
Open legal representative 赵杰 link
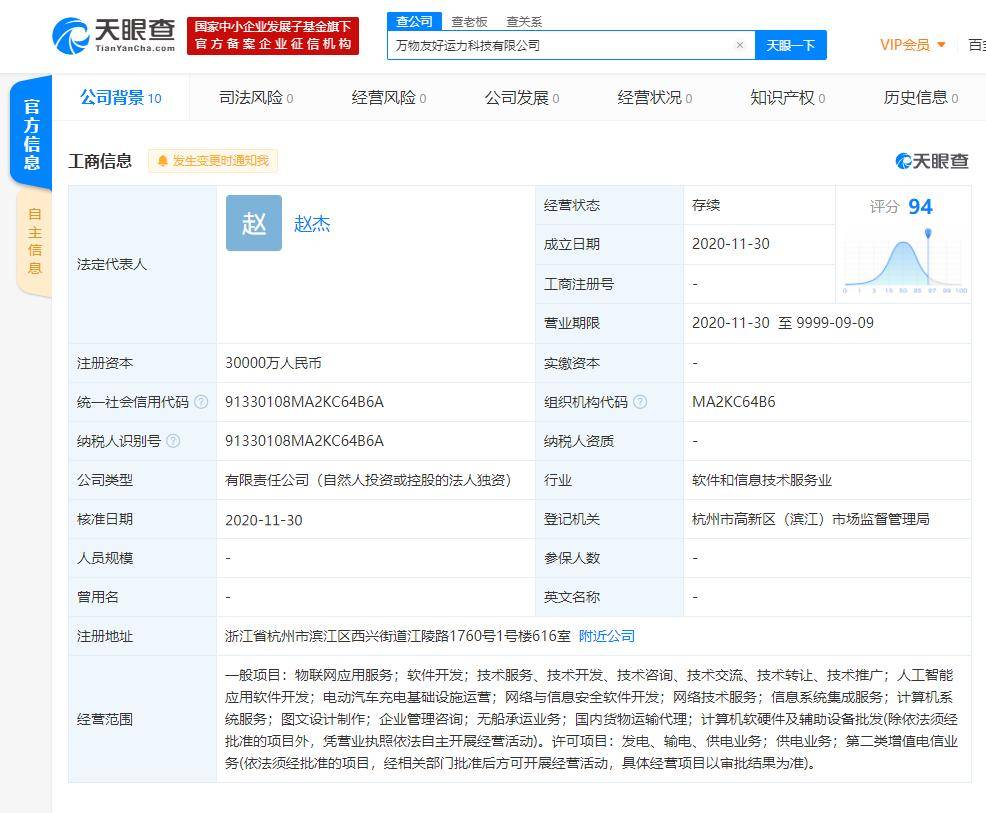(x=312, y=224)
